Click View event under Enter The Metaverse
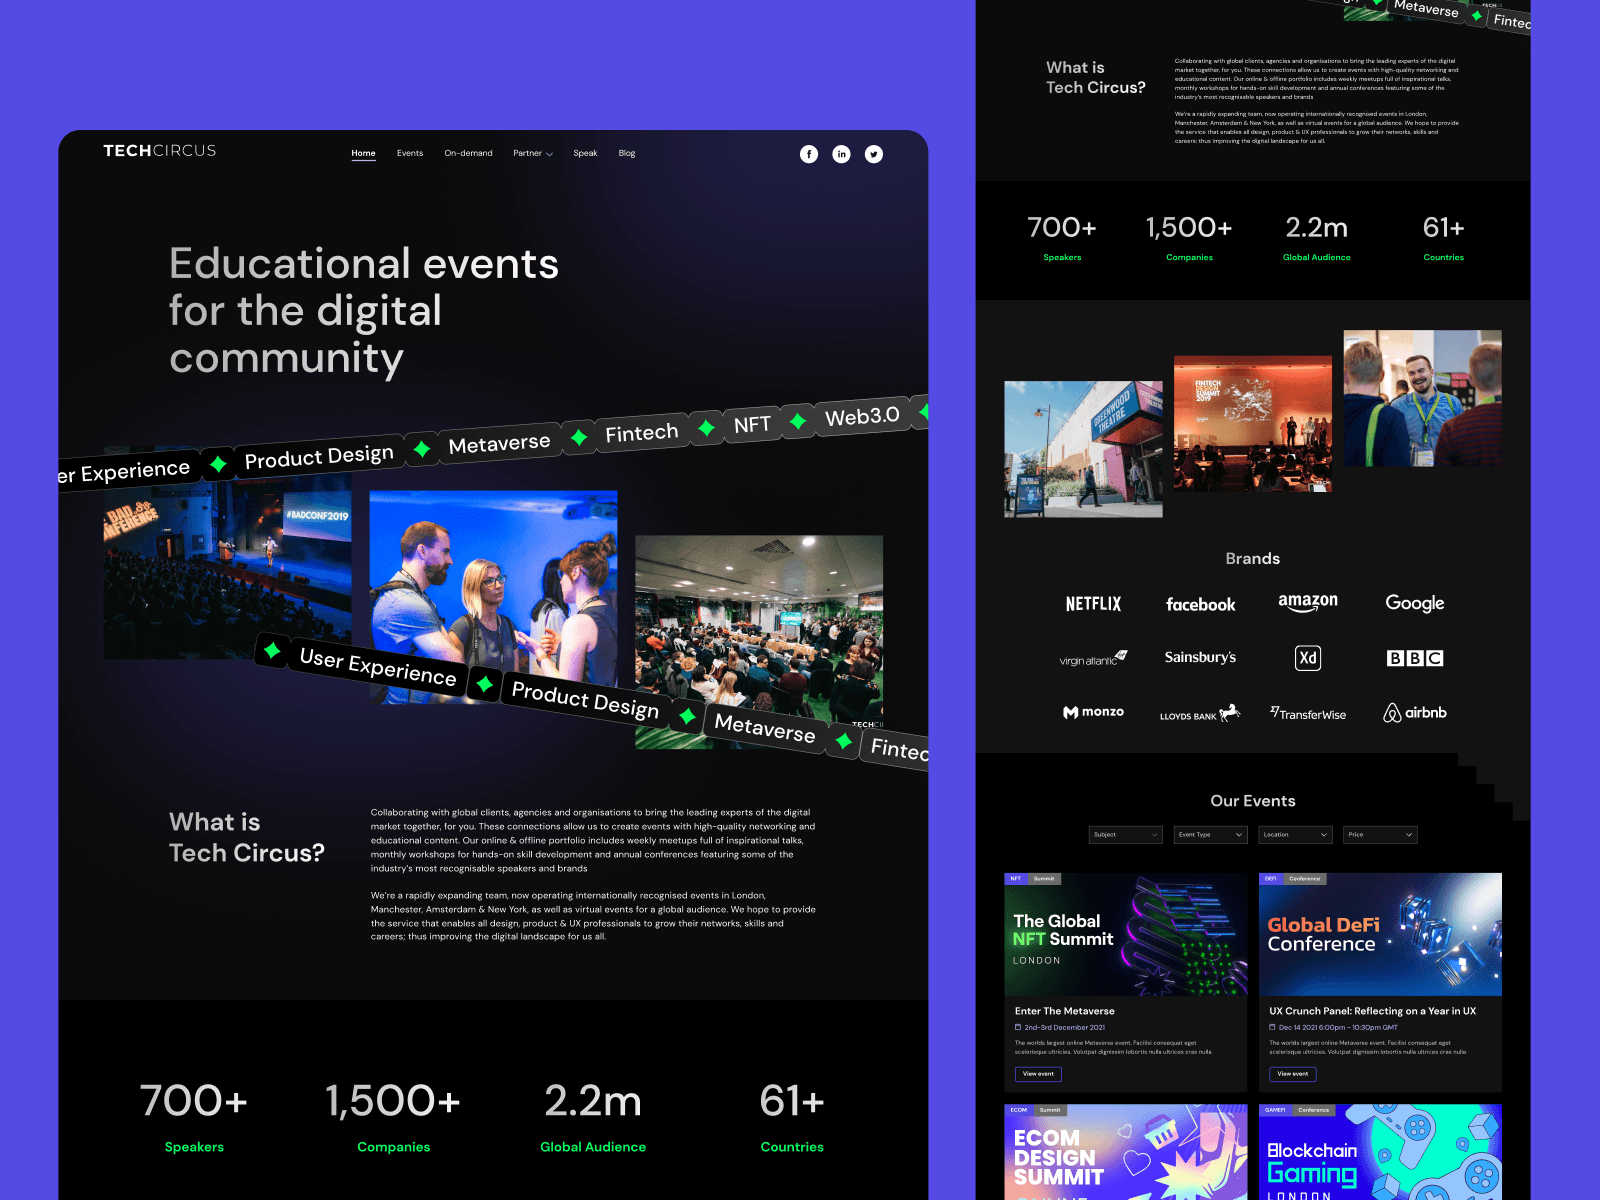This screenshot has height=1200, width=1600. tap(1038, 1074)
